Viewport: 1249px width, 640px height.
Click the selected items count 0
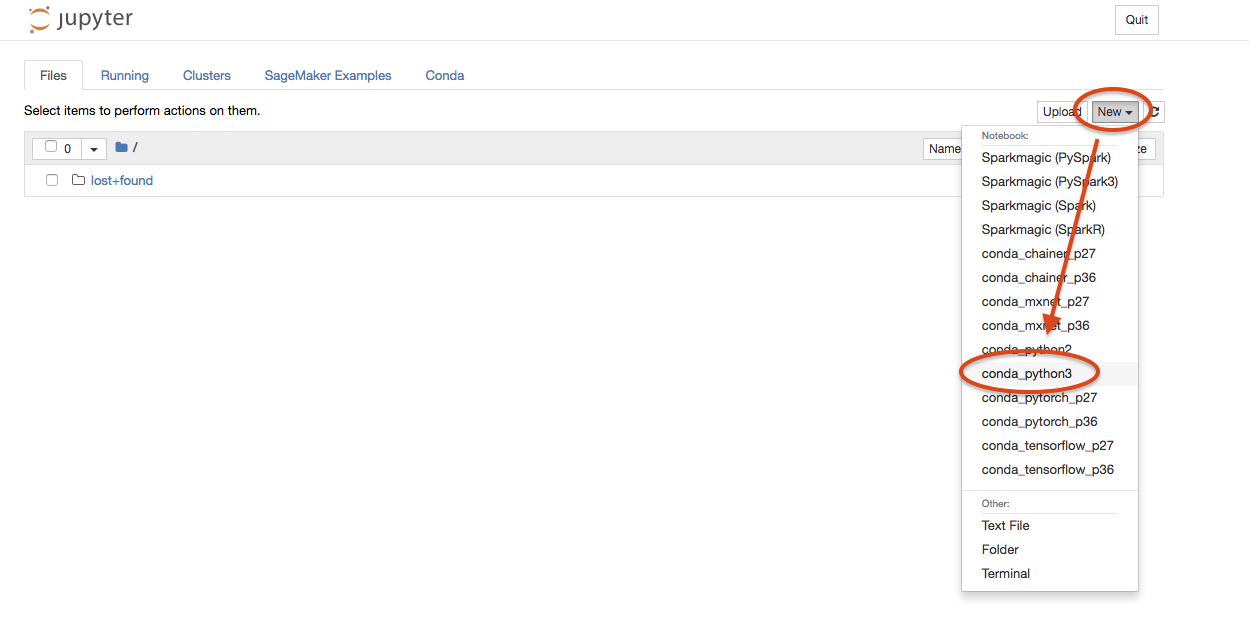tap(67, 149)
